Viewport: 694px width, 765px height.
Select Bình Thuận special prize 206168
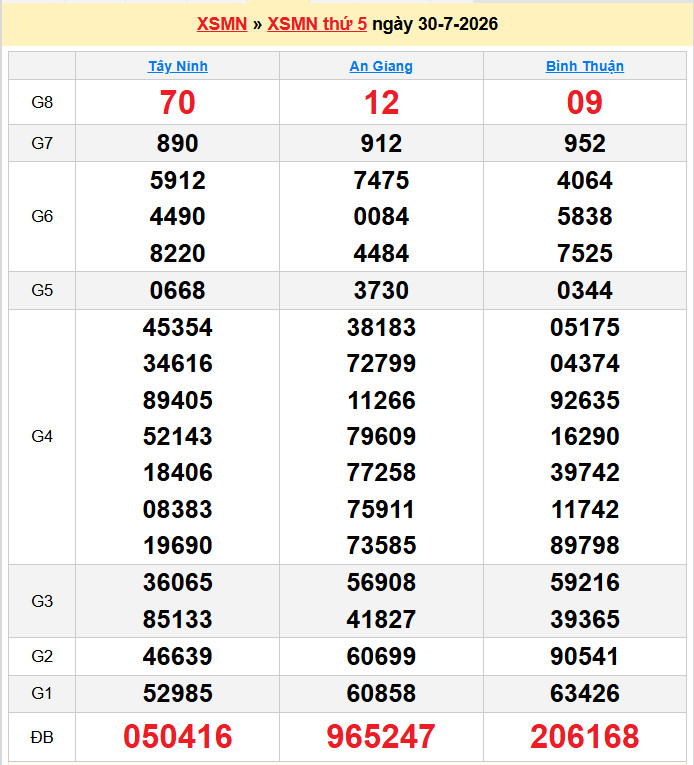(585, 737)
